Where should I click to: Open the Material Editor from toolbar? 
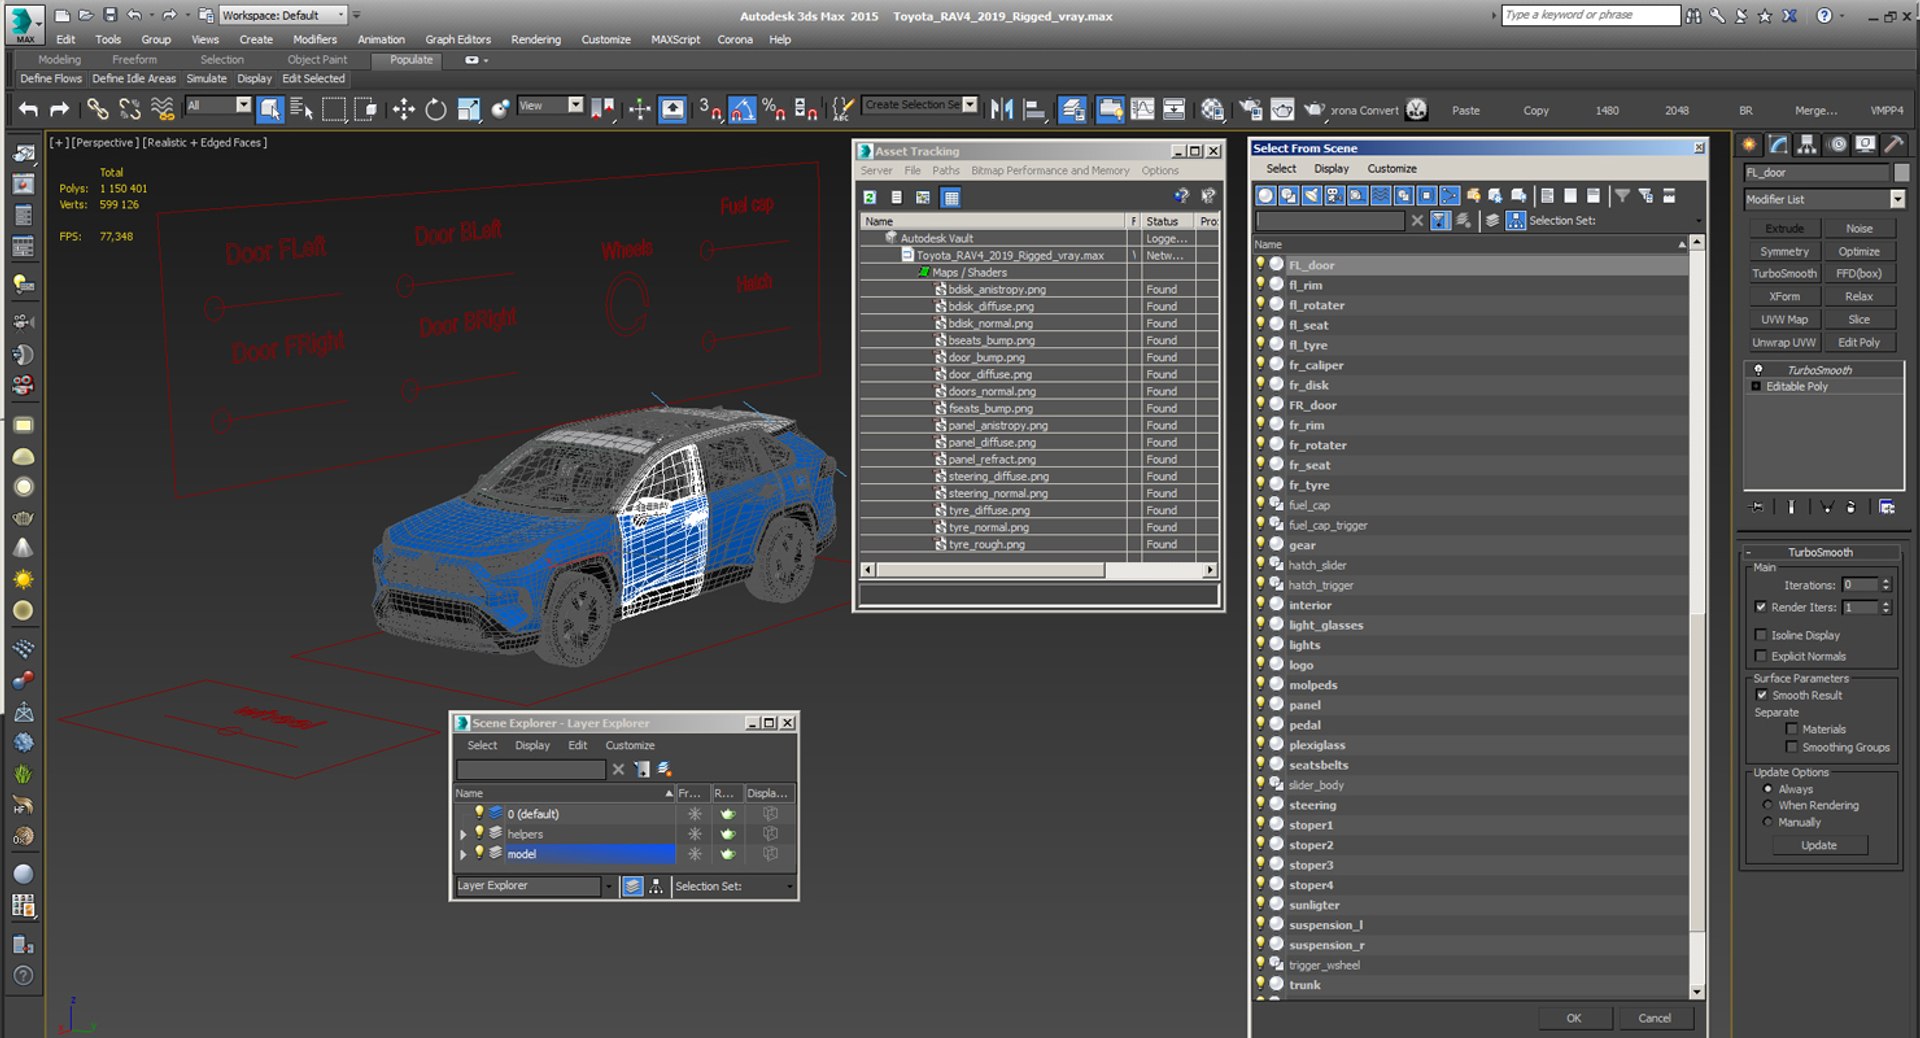pos(1212,109)
